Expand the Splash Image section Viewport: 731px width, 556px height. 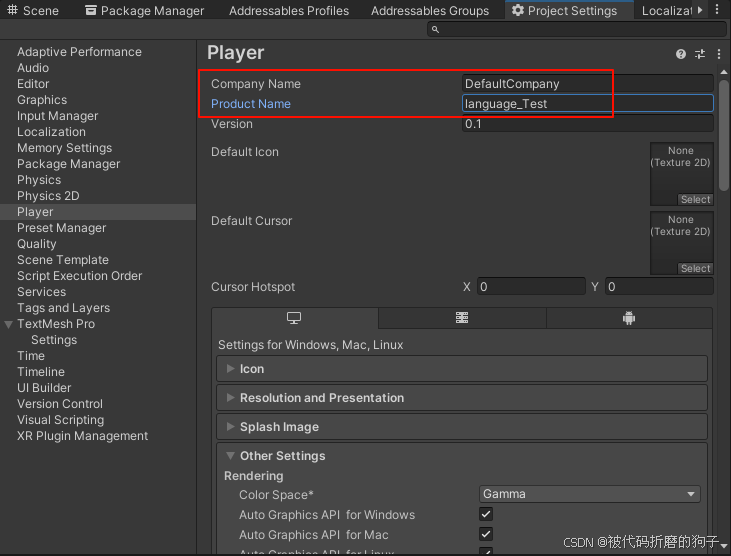(462, 427)
